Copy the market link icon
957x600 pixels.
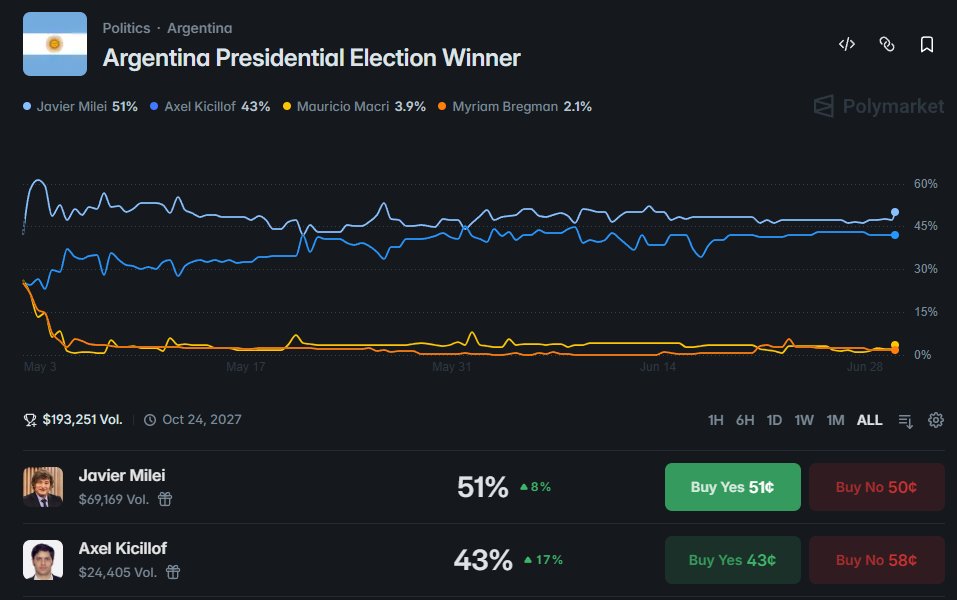887,44
